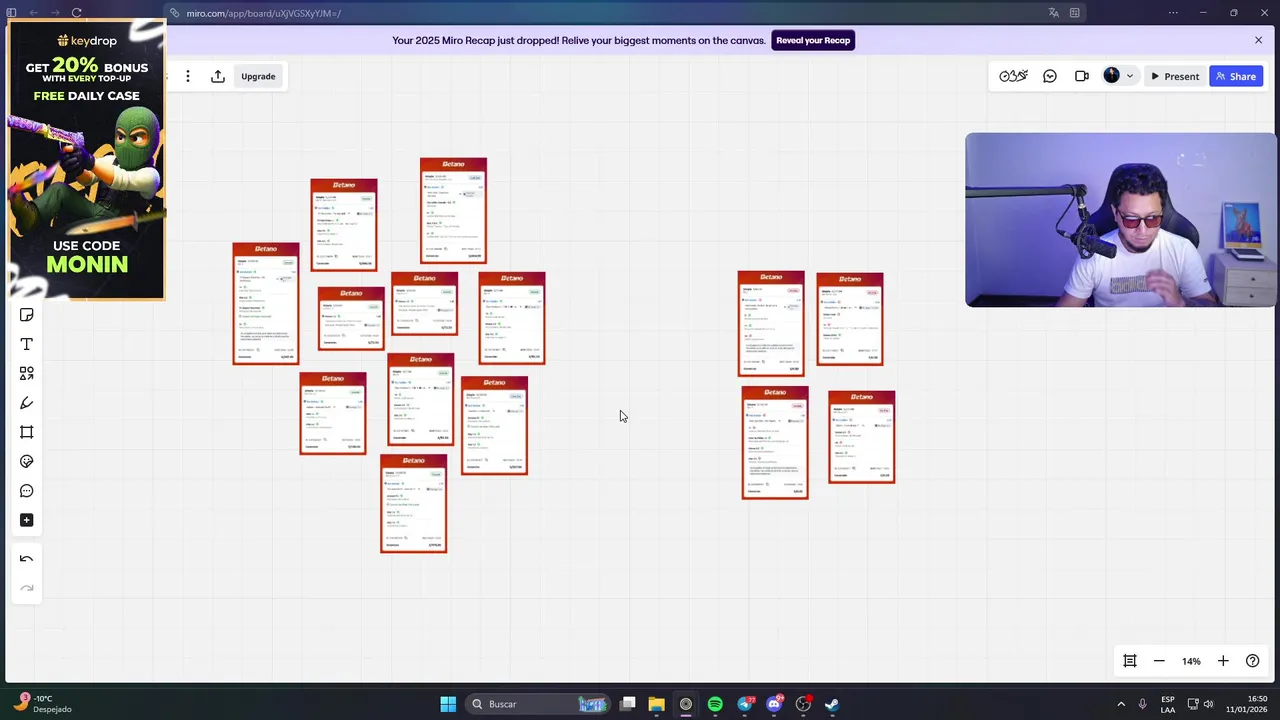Click Reveal your Recap button

point(813,40)
